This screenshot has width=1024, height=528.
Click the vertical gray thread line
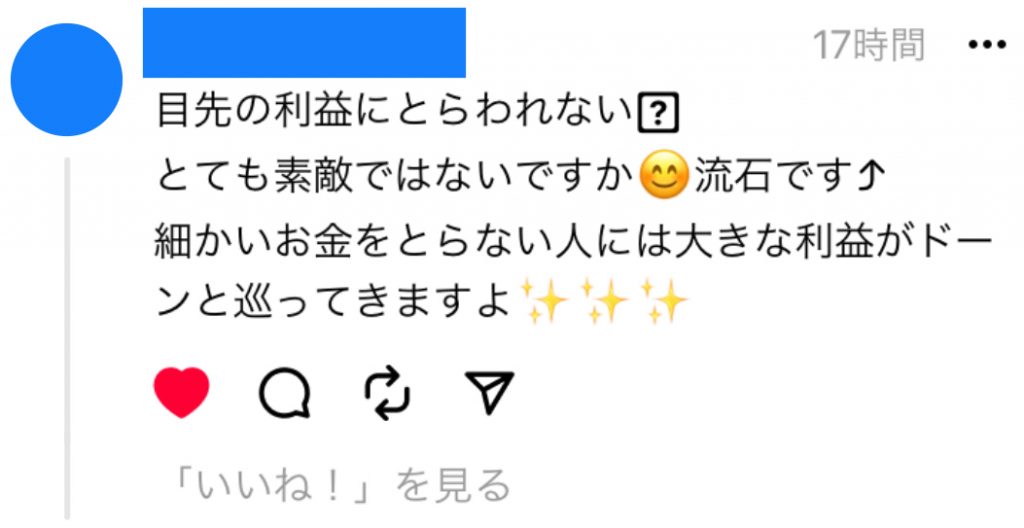click(67, 338)
